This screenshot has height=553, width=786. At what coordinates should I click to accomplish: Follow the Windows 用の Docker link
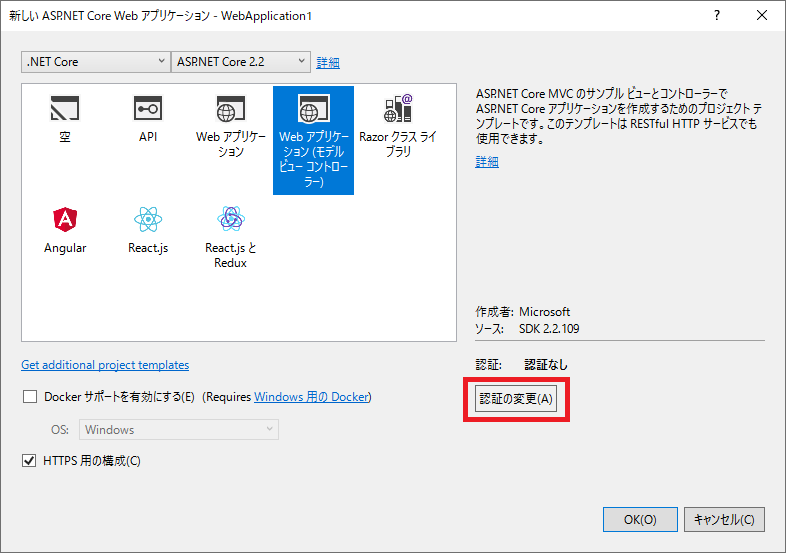(x=311, y=397)
